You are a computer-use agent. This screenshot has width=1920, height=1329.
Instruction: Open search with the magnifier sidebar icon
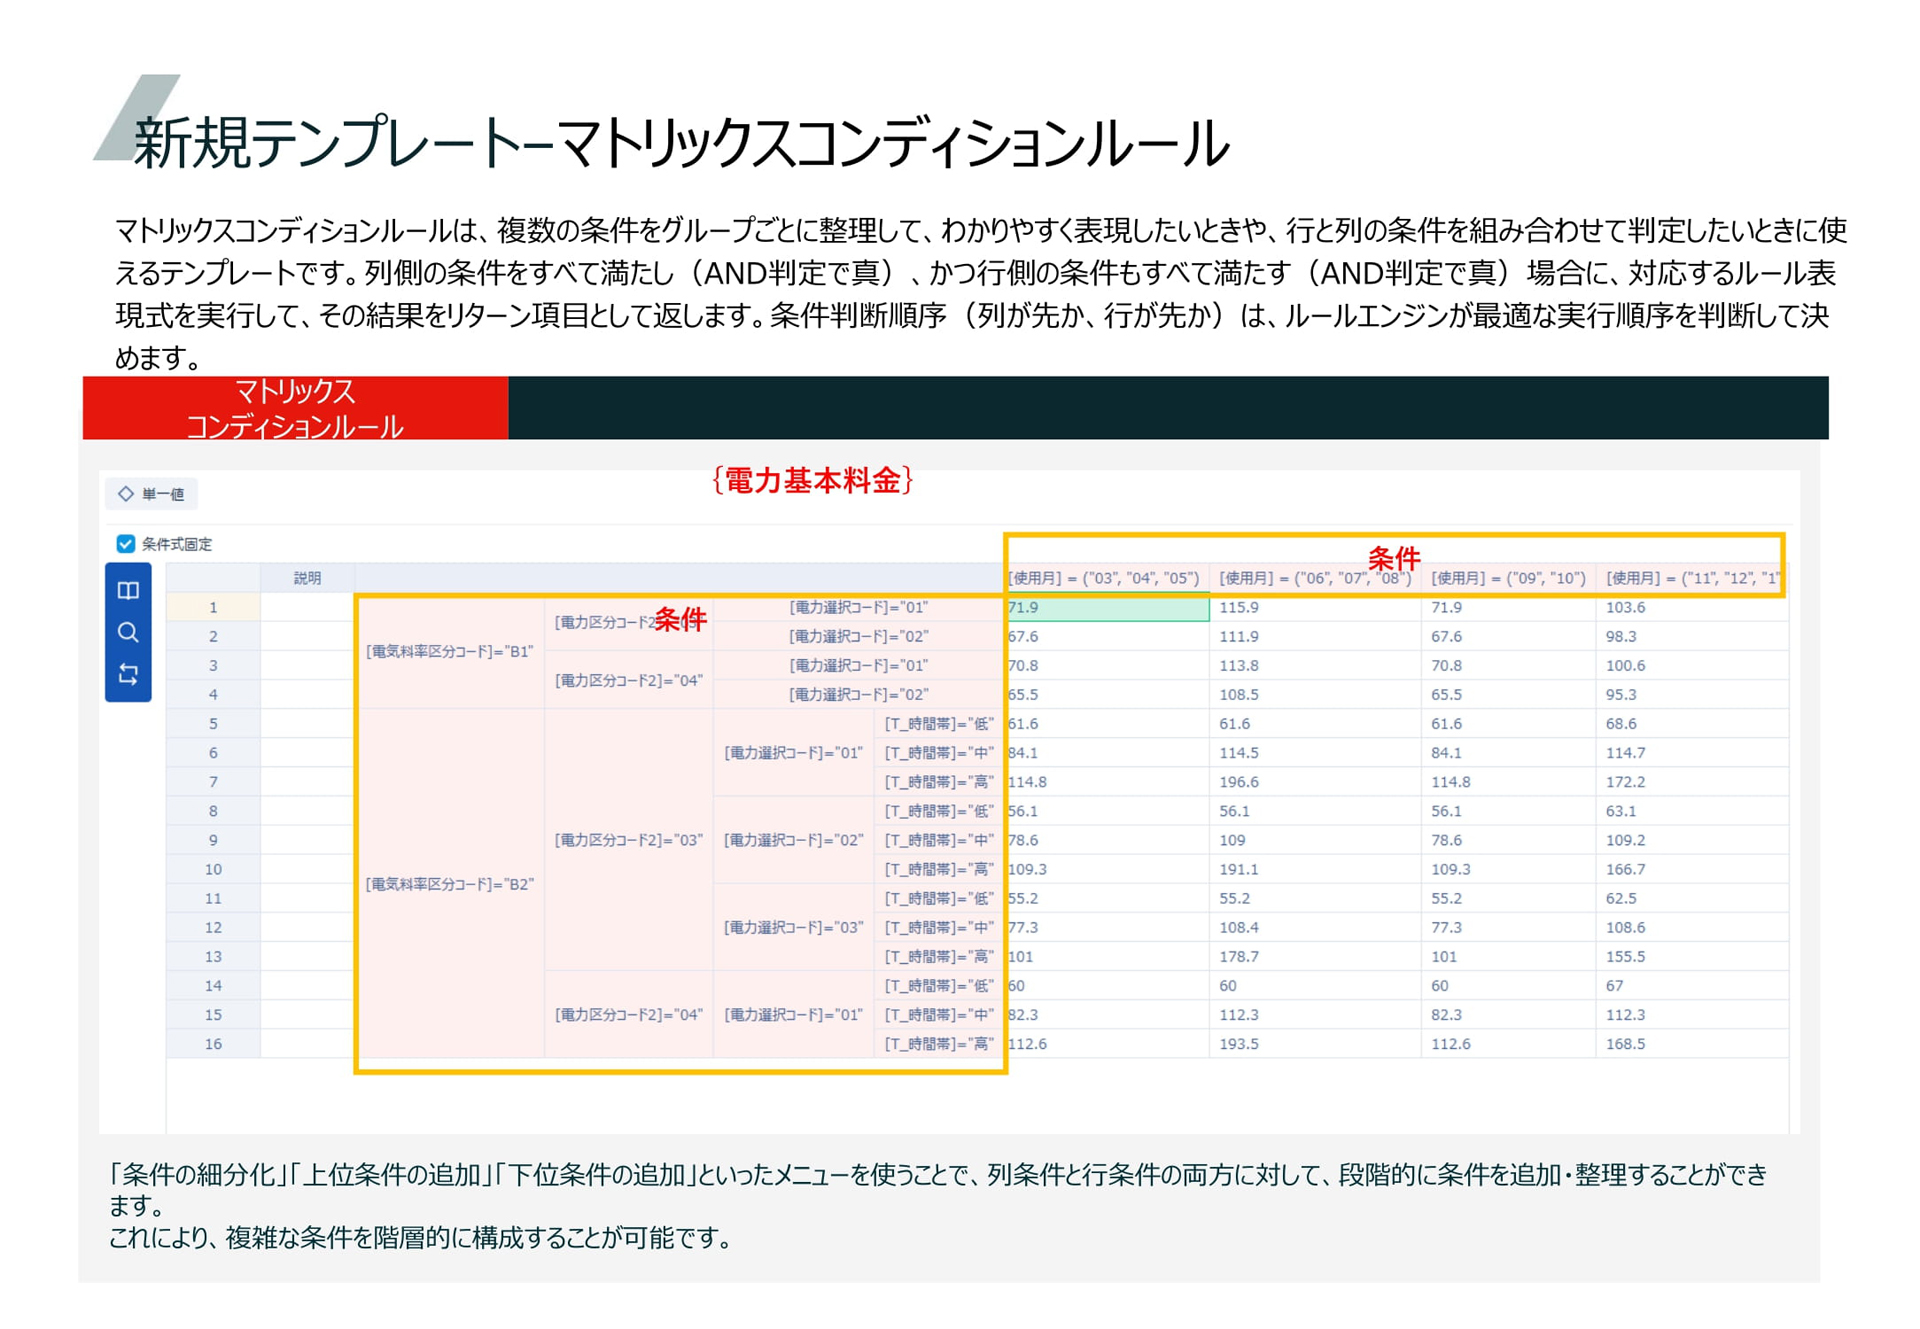coord(128,632)
